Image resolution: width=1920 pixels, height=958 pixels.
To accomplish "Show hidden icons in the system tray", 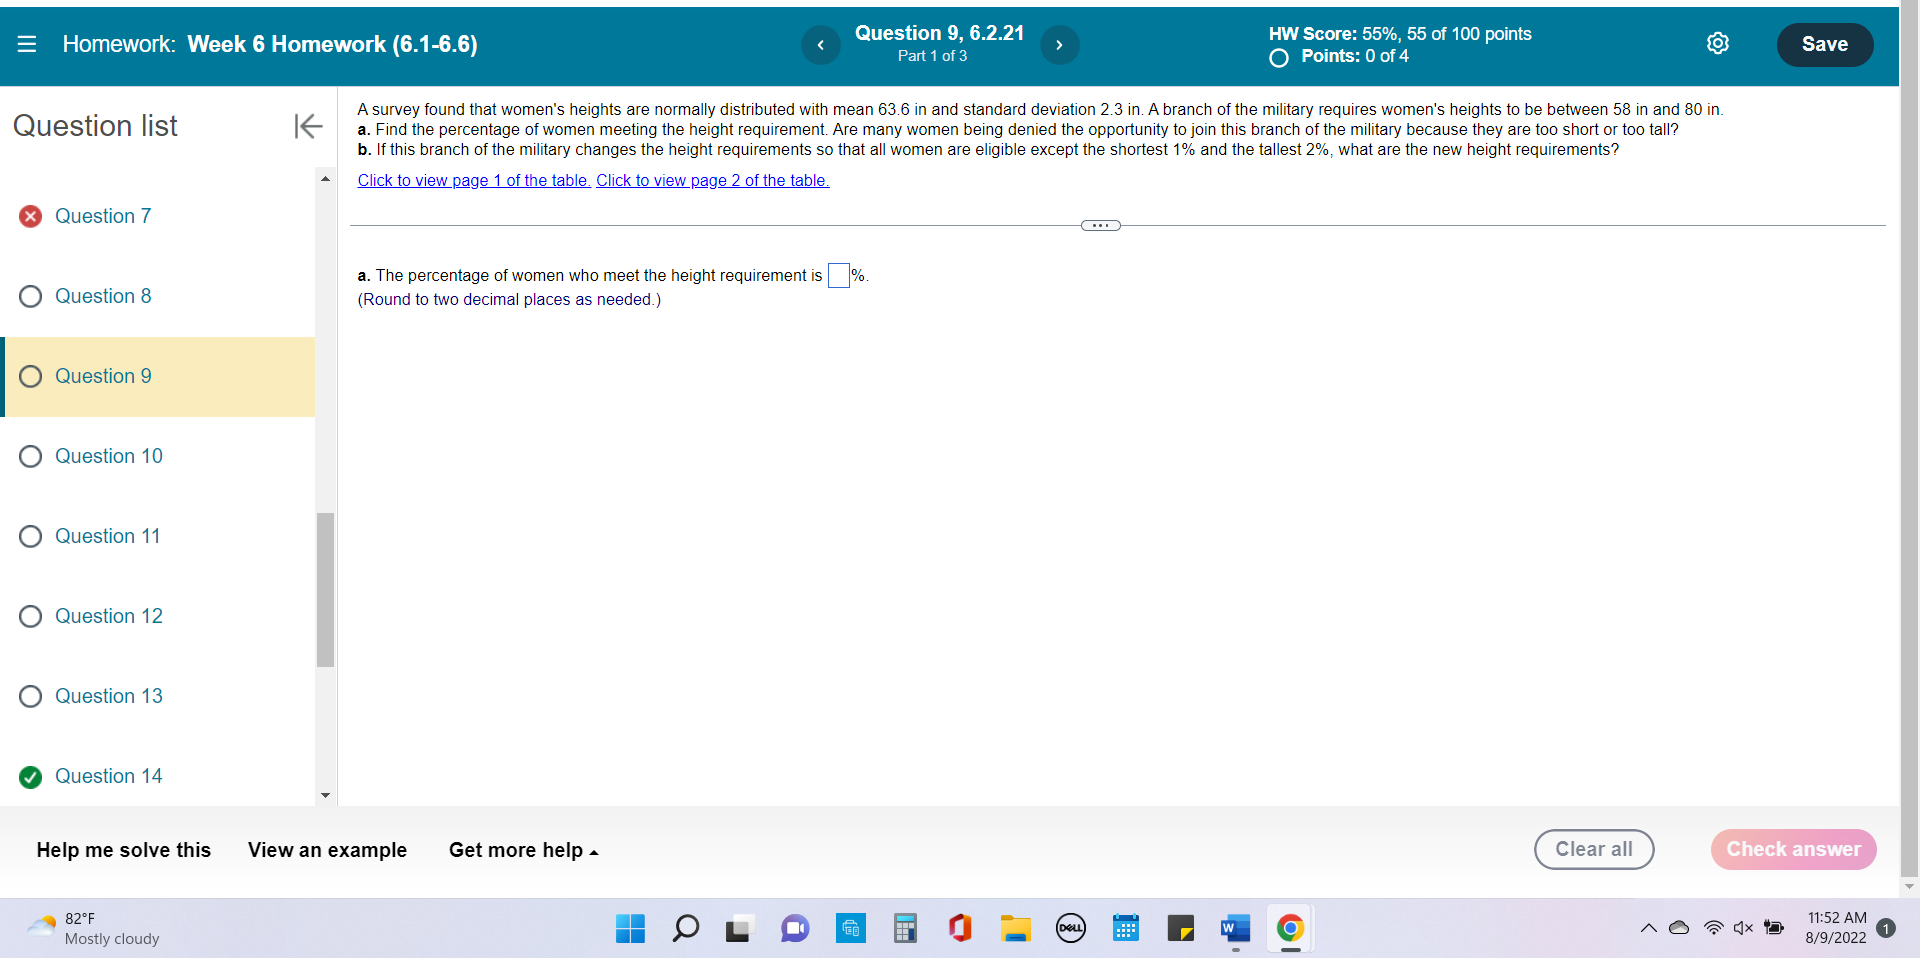I will tap(1649, 928).
